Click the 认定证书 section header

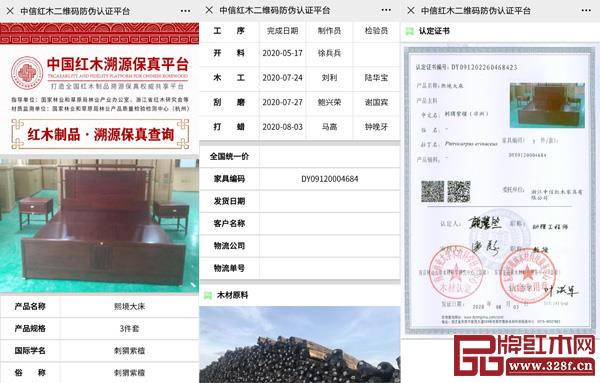tap(434, 31)
